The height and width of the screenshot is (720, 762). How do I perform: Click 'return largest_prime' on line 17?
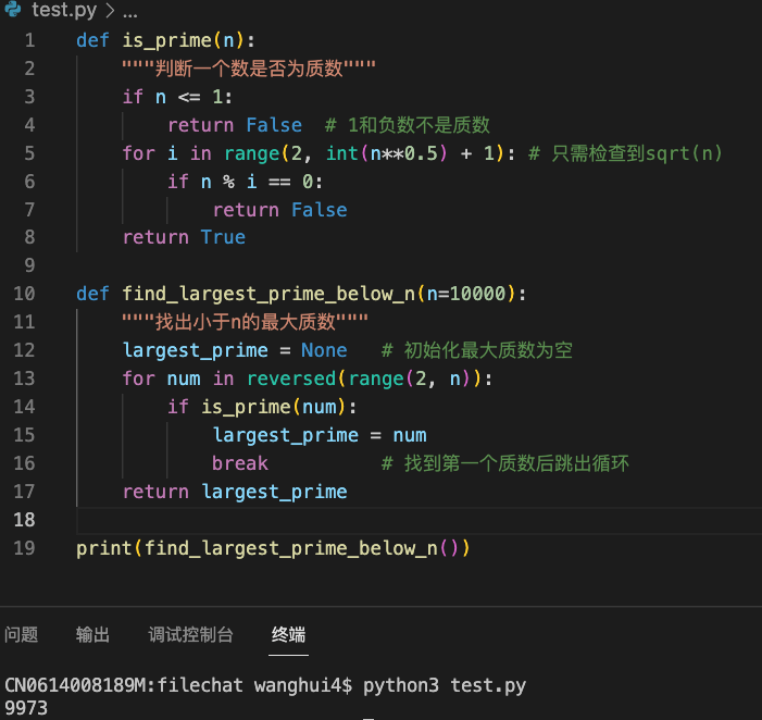(x=235, y=492)
